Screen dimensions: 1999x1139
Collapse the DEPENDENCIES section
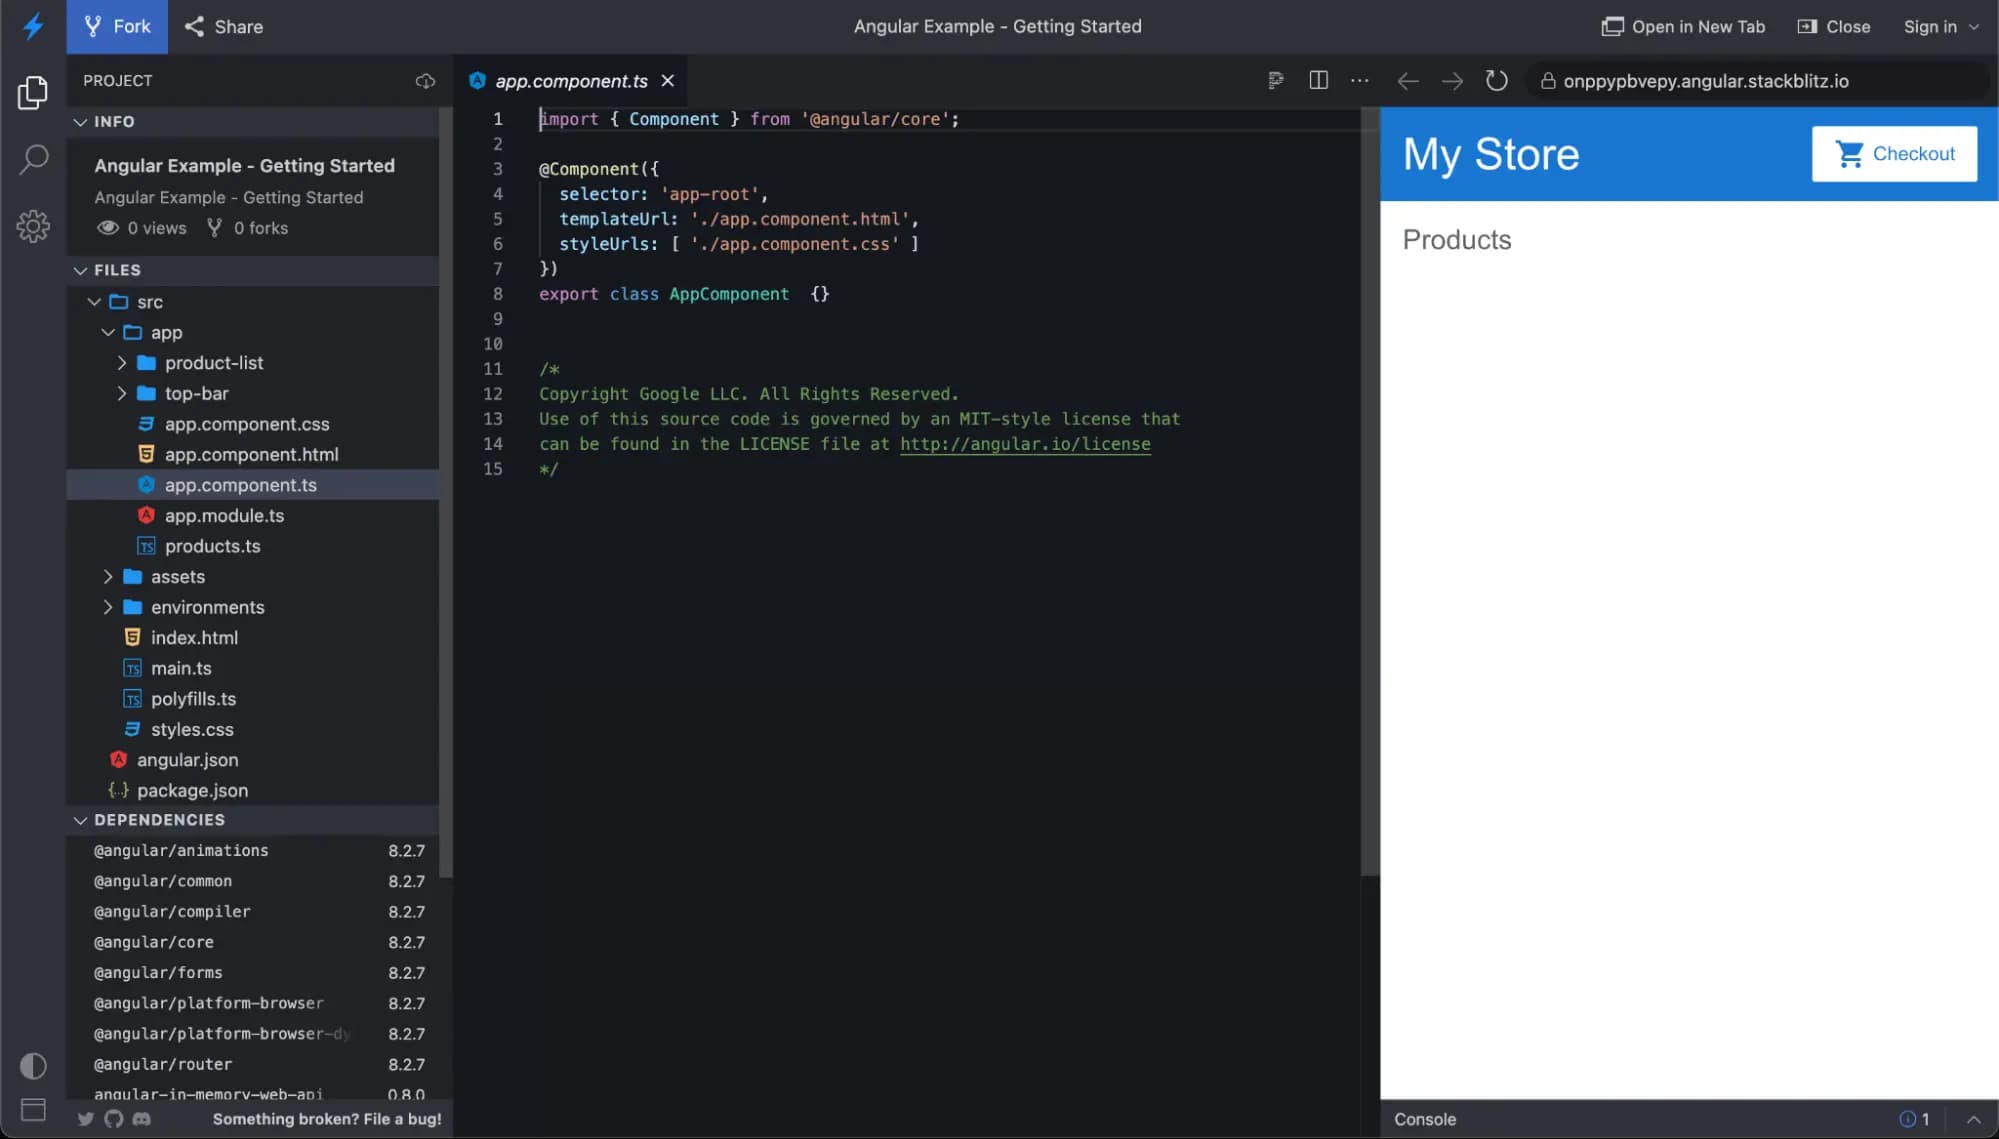(81, 819)
